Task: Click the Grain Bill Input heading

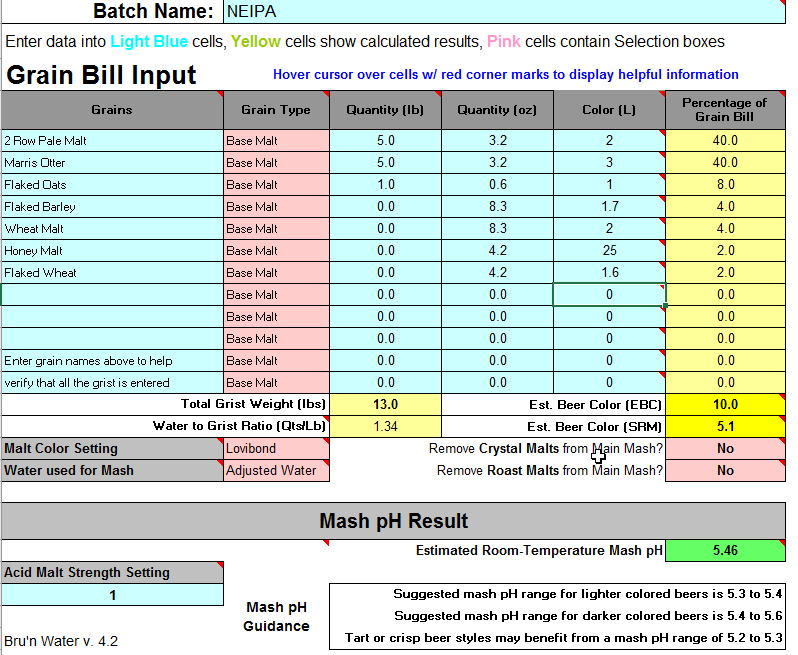Action: click(101, 75)
